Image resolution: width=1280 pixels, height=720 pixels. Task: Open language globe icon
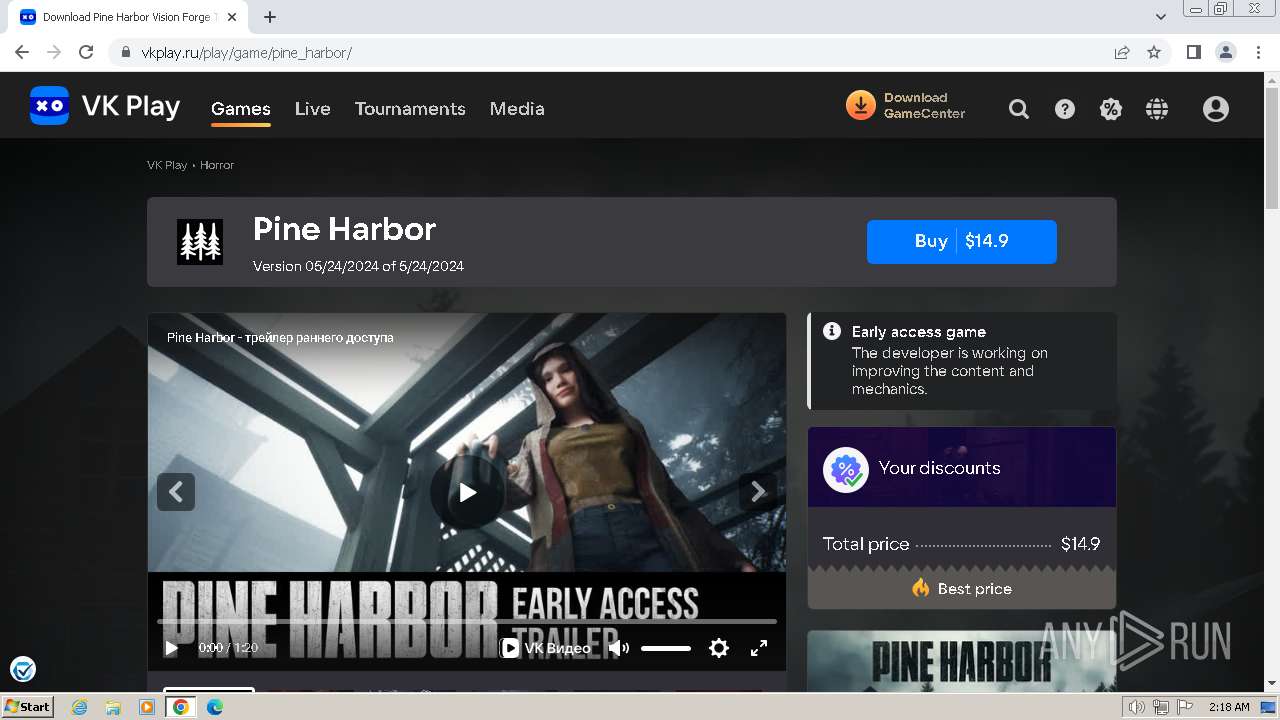(1157, 109)
